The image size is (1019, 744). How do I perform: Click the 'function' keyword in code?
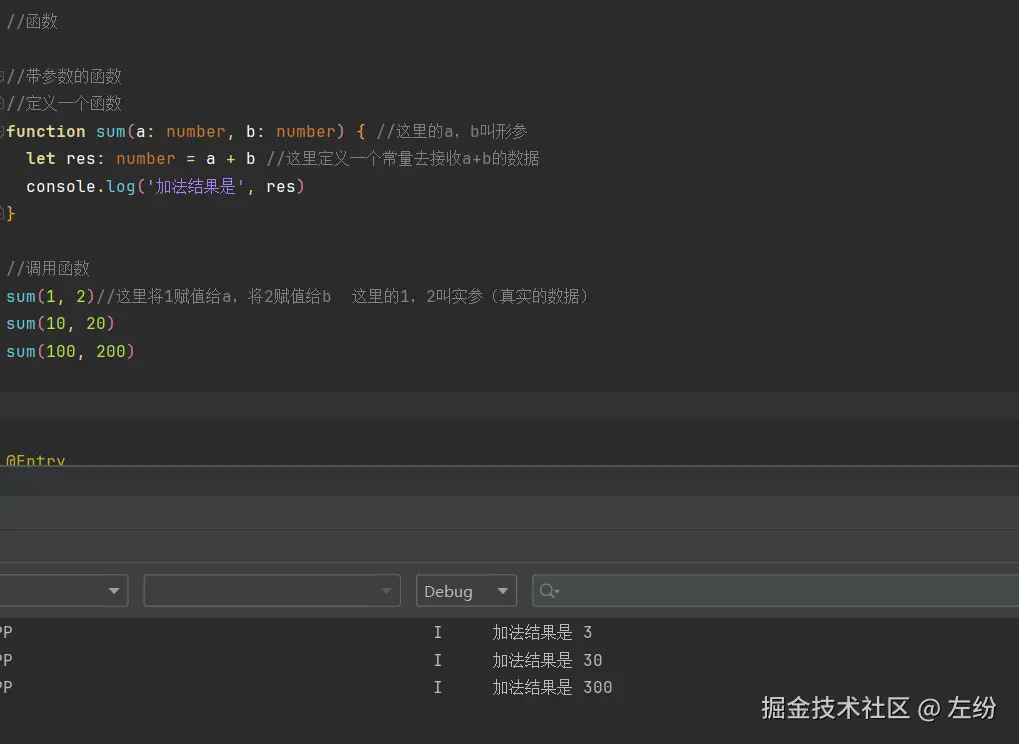click(46, 131)
